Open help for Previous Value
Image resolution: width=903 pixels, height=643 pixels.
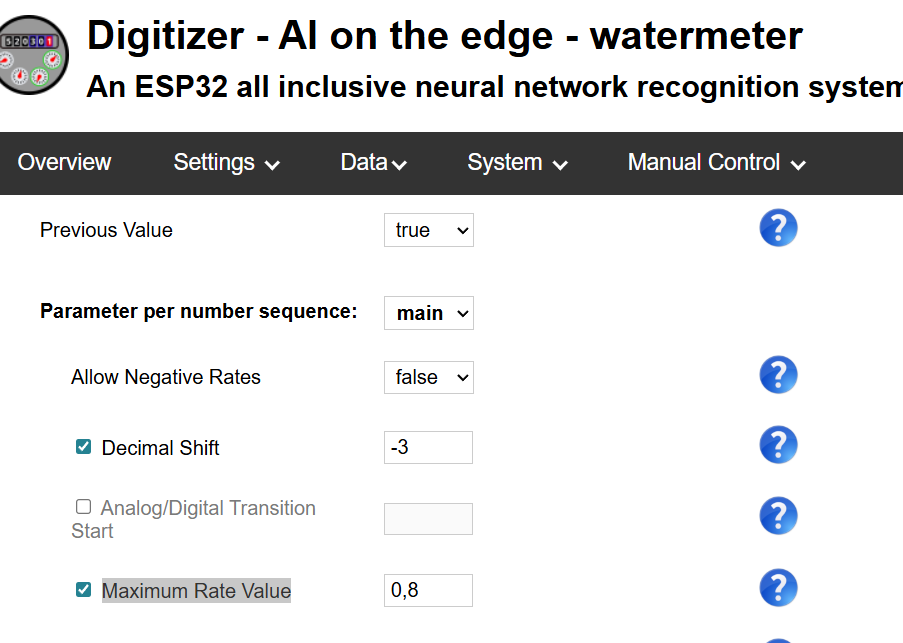point(778,228)
